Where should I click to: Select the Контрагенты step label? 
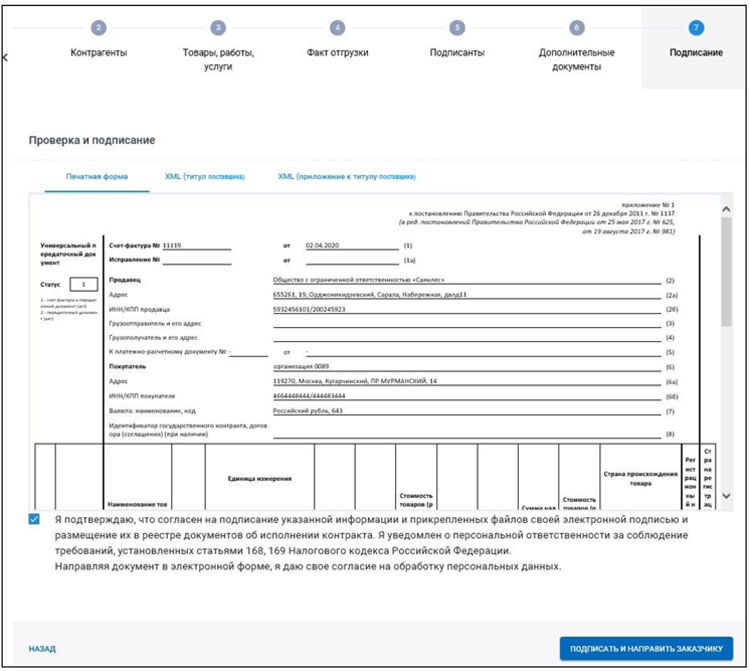pos(98,53)
